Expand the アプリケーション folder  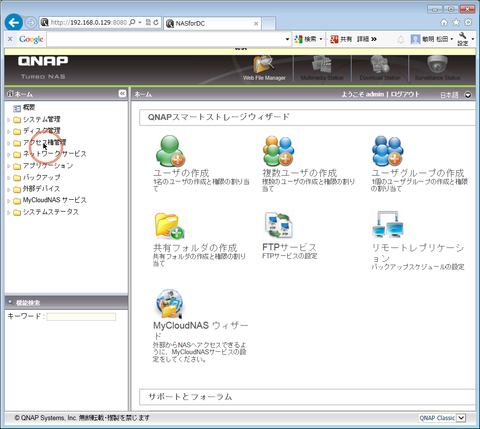click(x=9, y=166)
